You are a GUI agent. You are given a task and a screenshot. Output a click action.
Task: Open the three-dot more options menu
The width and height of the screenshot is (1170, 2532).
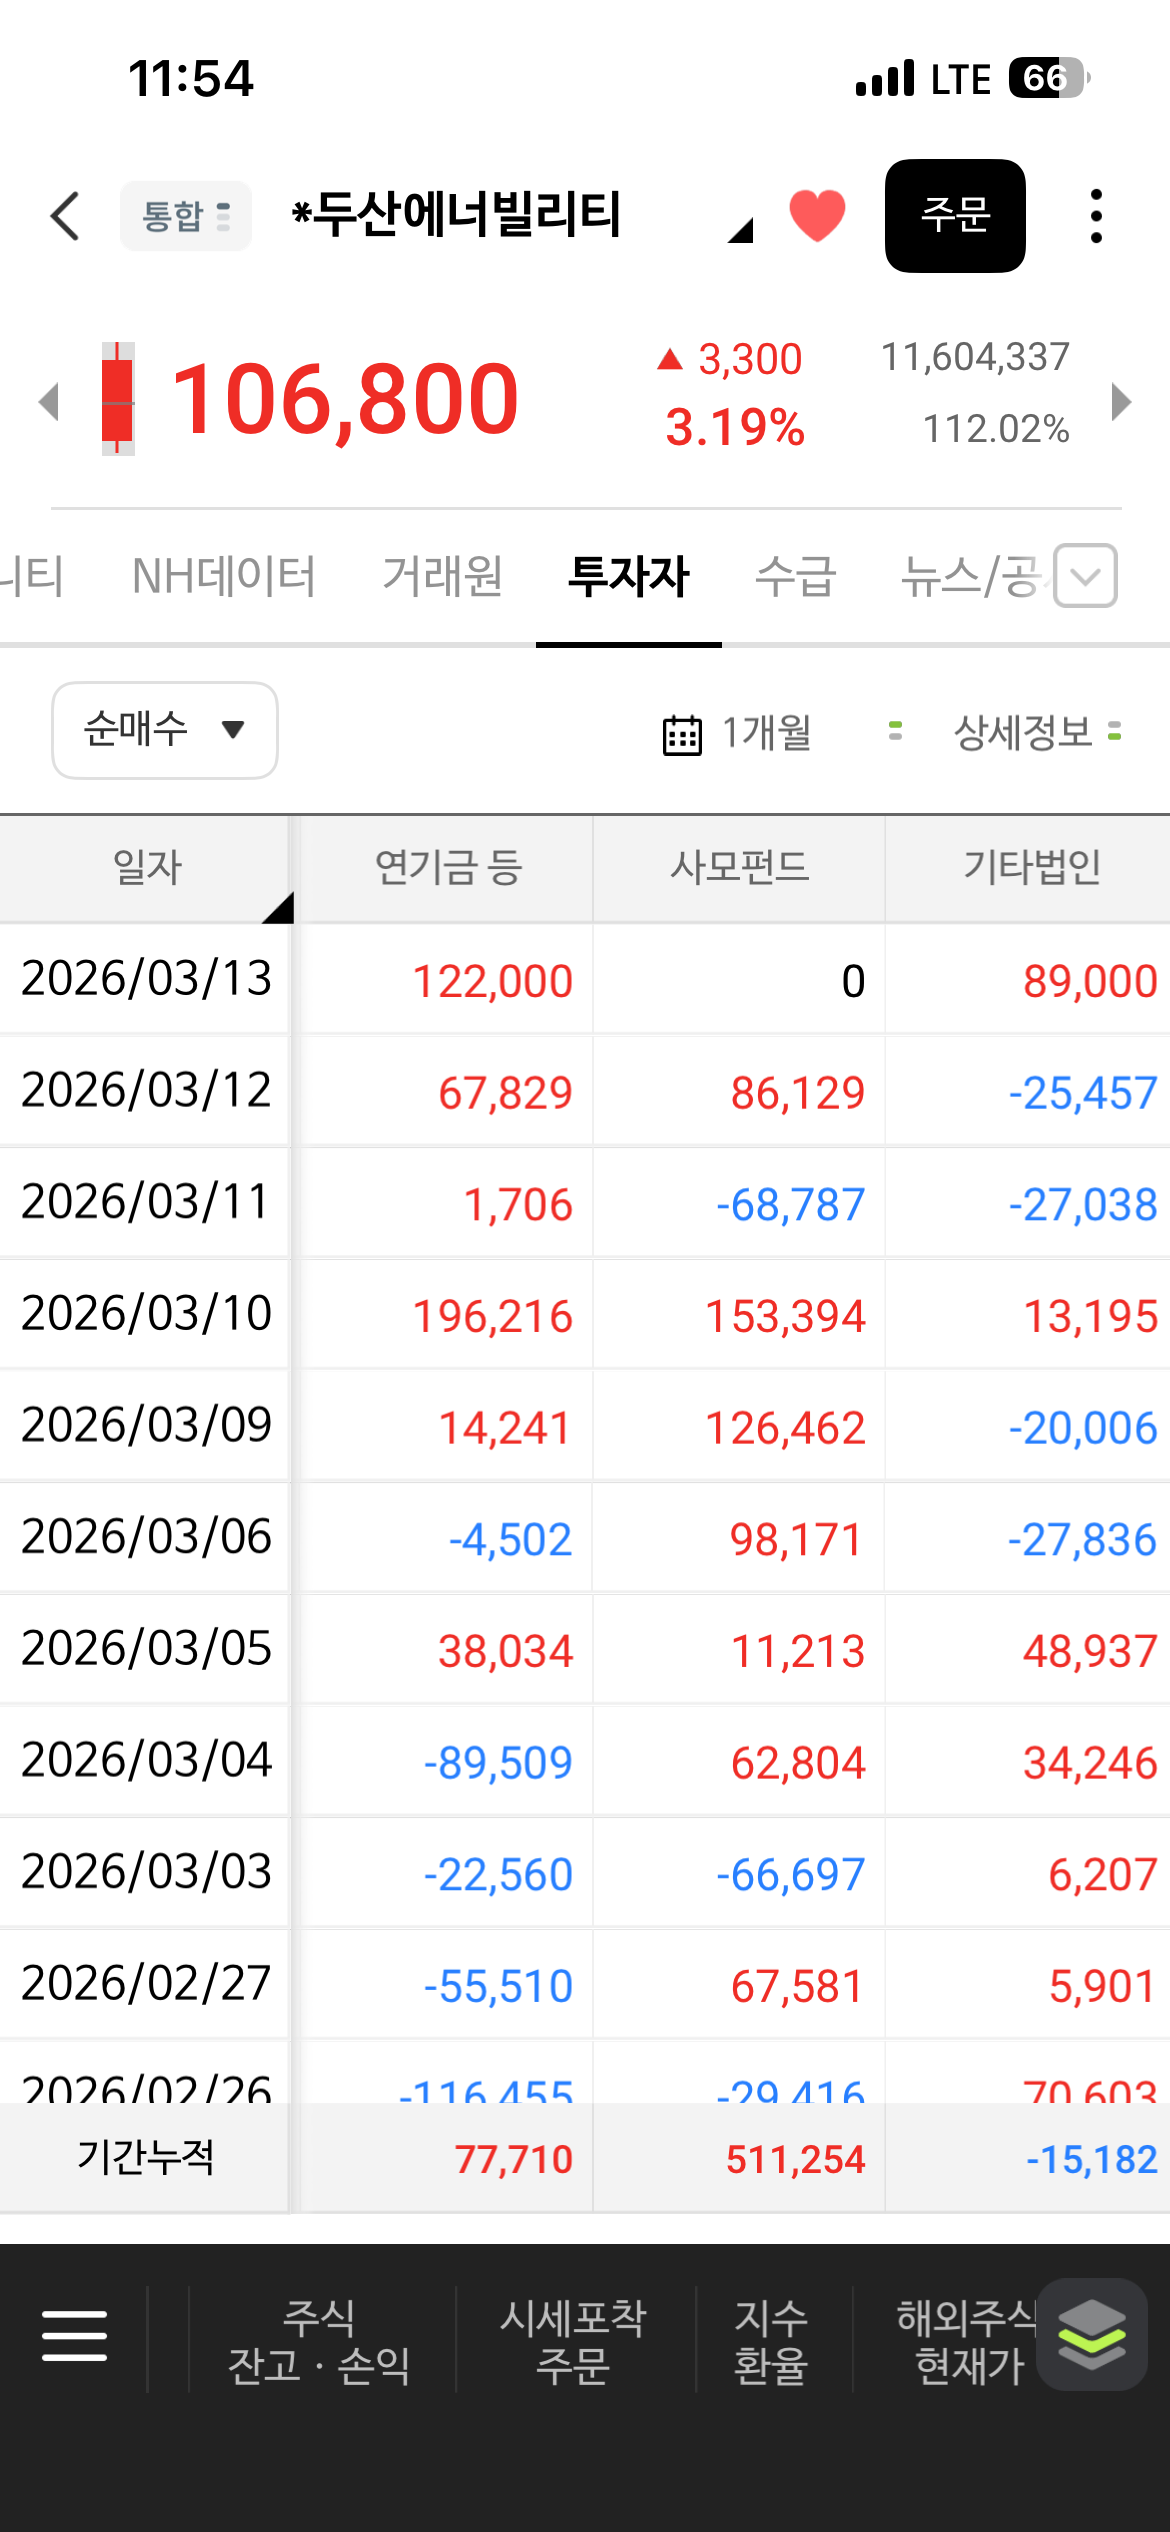pos(1096,216)
